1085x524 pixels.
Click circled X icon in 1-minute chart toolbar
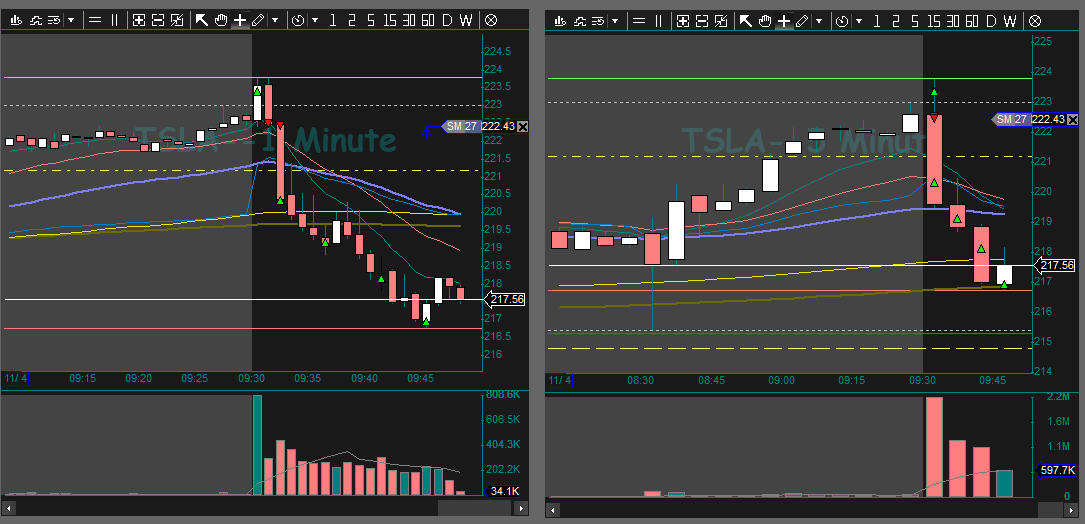[x=491, y=20]
